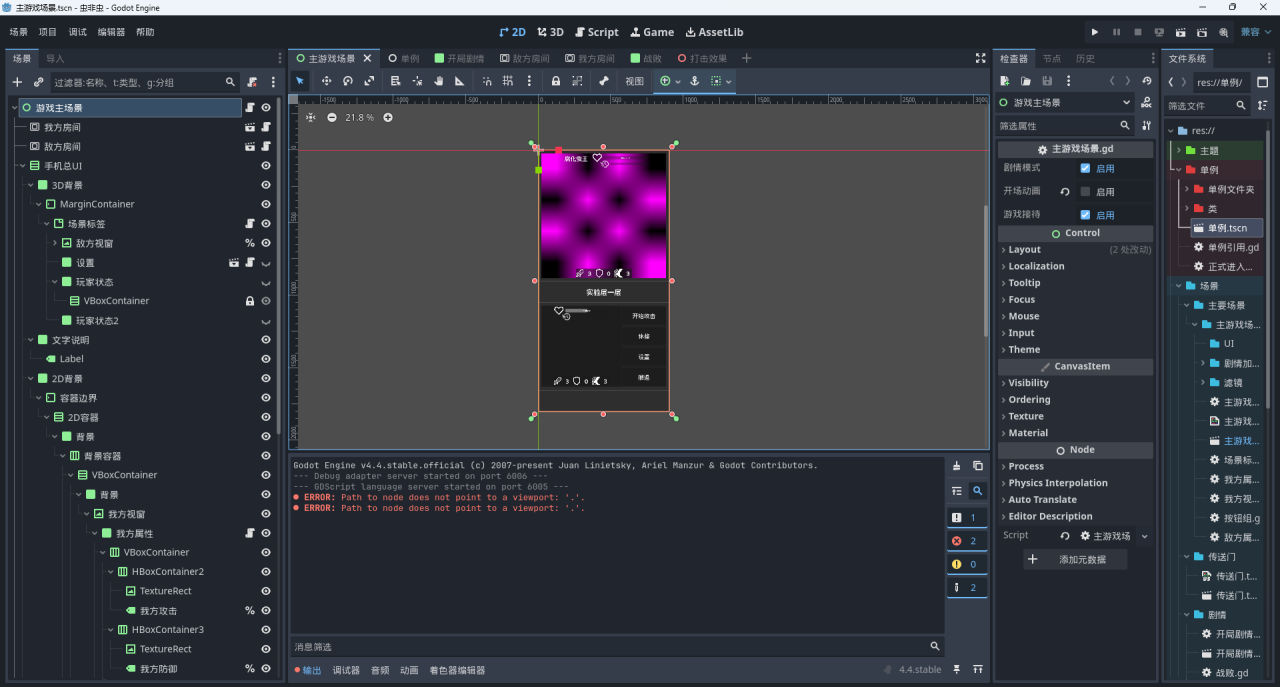Expand the Layout section in Inspector

click(1024, 250)
